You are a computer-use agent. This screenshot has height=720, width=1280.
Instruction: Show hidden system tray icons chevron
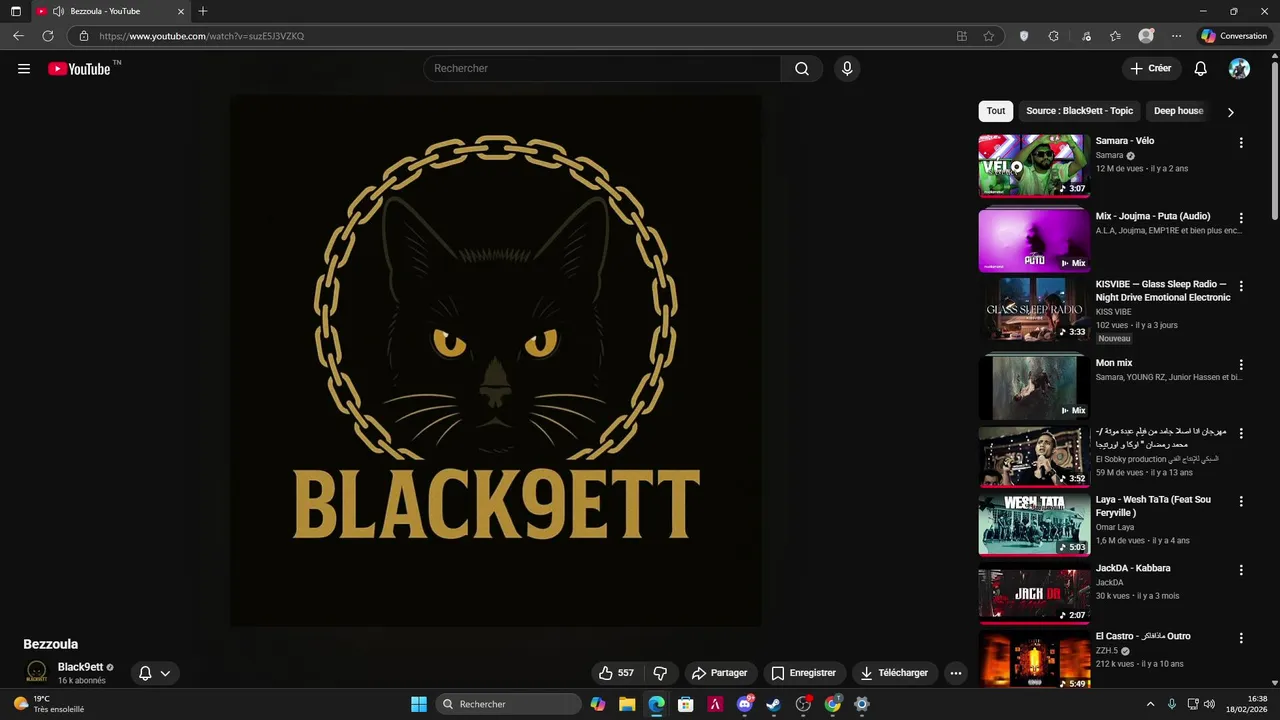coord(1150,704)
